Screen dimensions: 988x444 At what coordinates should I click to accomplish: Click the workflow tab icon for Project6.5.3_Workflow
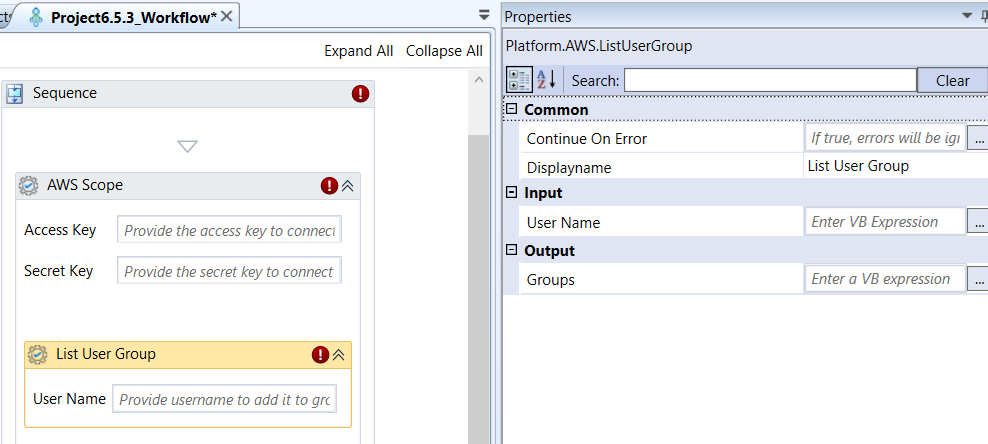point(37,17)
